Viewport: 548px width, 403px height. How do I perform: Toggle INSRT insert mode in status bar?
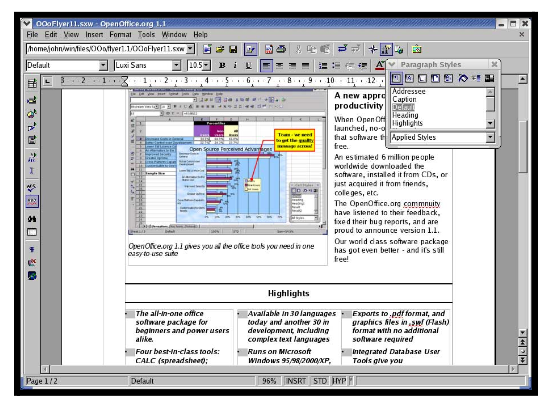coord(296,381)
